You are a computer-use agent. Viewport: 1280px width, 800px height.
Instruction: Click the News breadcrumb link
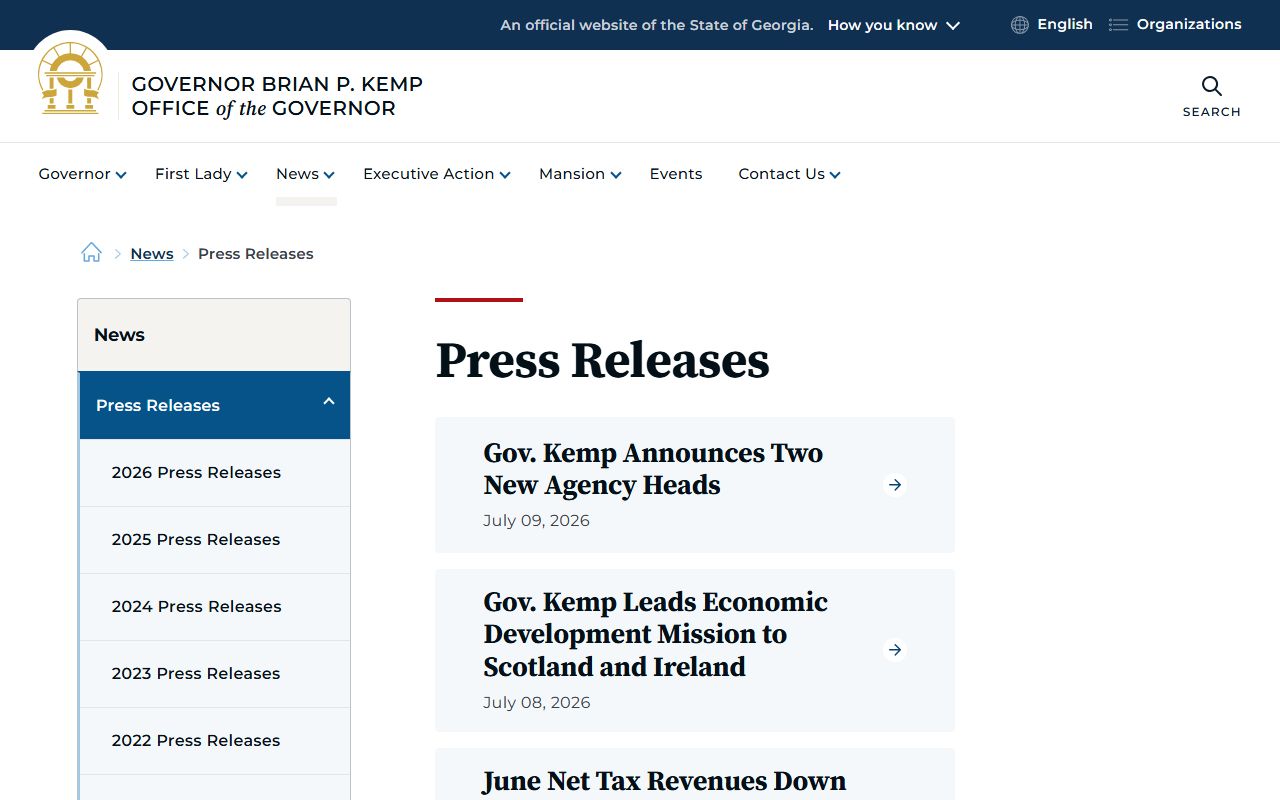pyautogui.click(x=152, y=254)
